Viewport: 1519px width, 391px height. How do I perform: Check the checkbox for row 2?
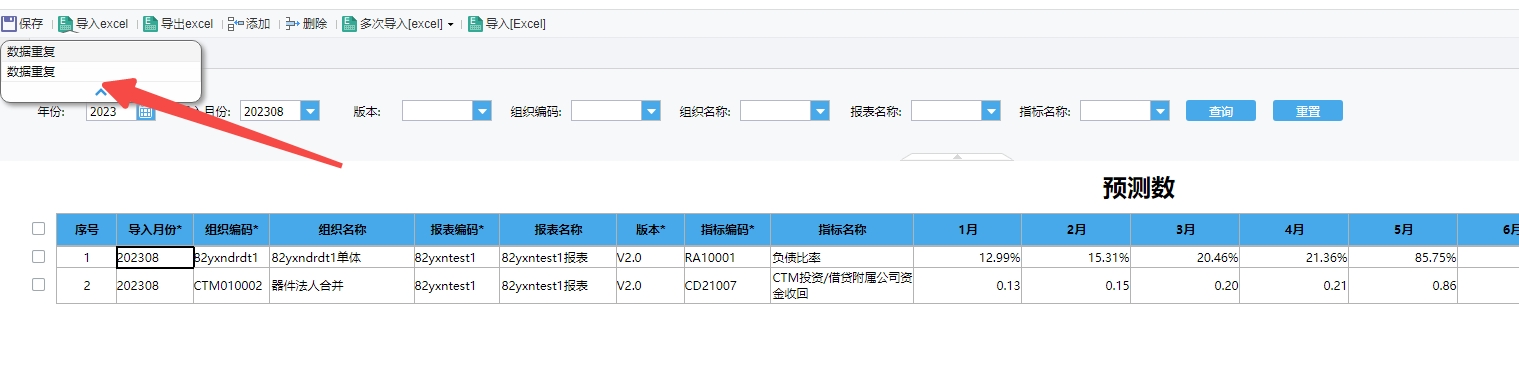(x=38, y=285)
